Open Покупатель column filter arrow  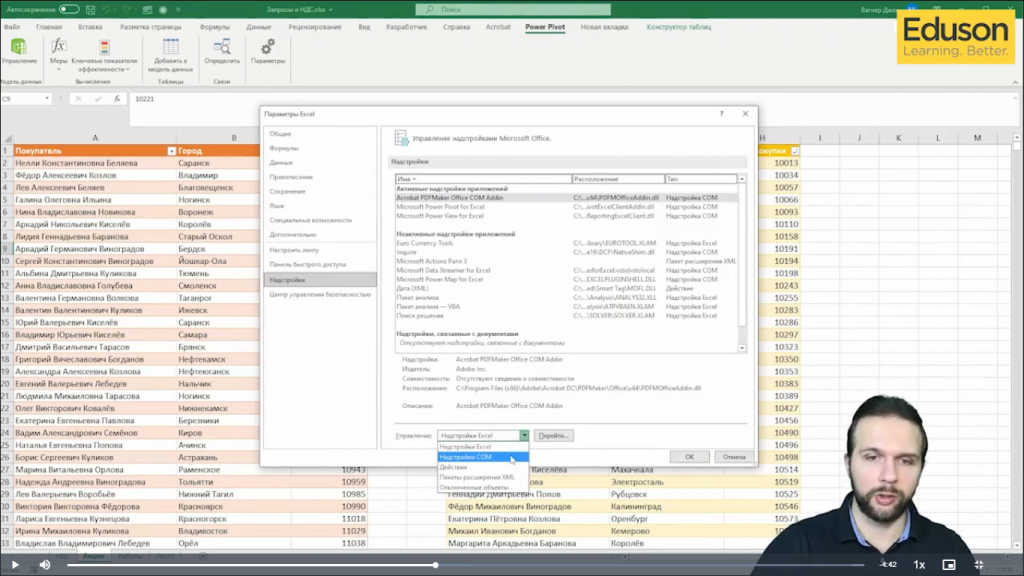pos(171,151)
